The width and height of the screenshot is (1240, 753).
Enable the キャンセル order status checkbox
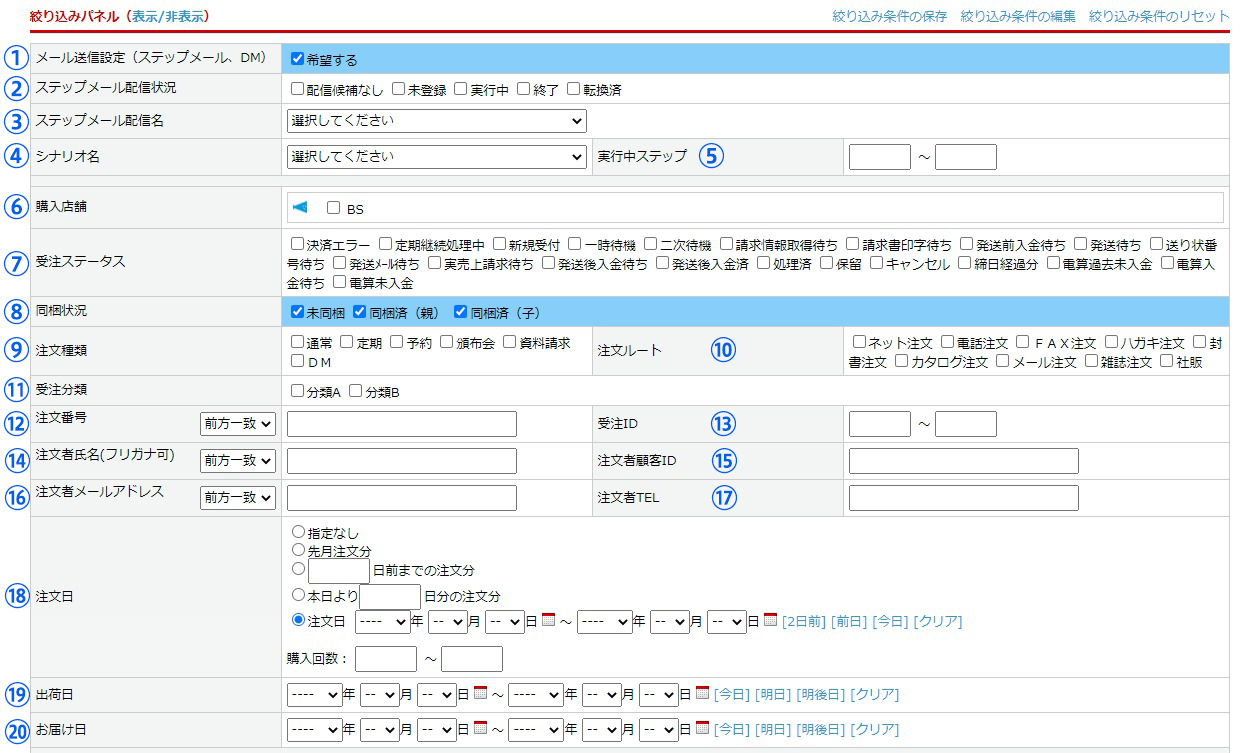876,264
